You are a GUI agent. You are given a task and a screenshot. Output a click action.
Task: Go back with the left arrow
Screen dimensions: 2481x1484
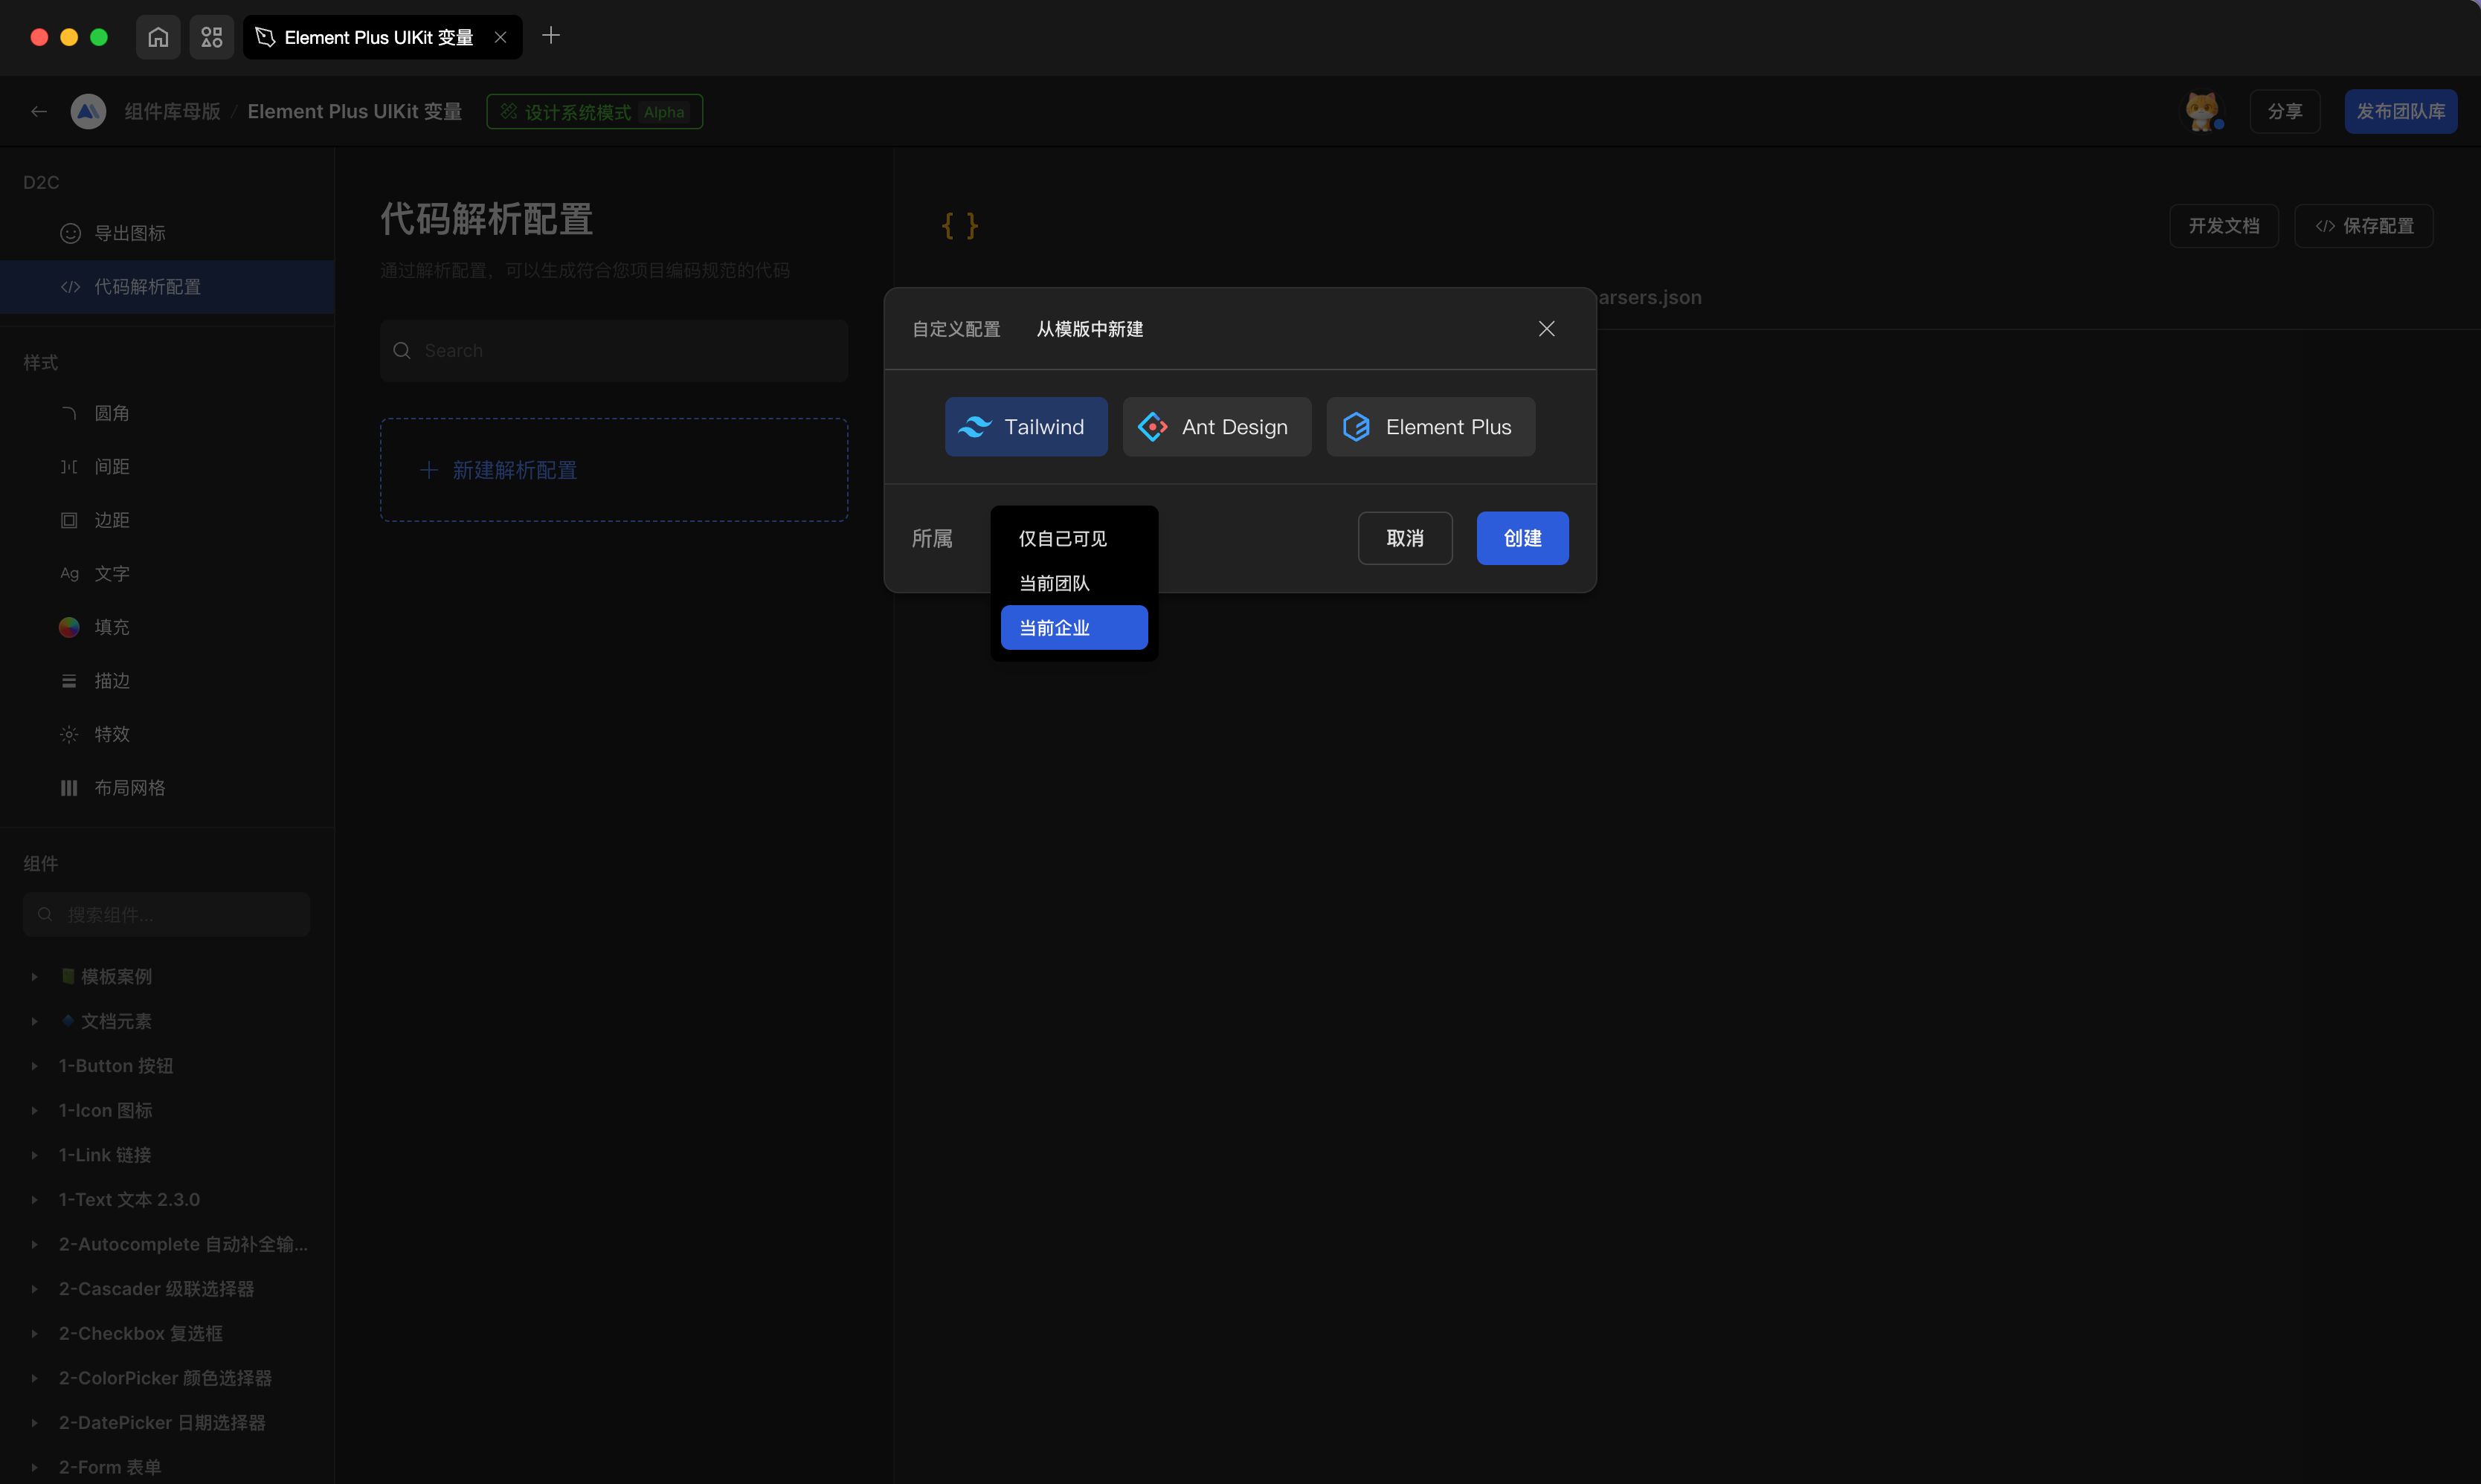(39, 111)
